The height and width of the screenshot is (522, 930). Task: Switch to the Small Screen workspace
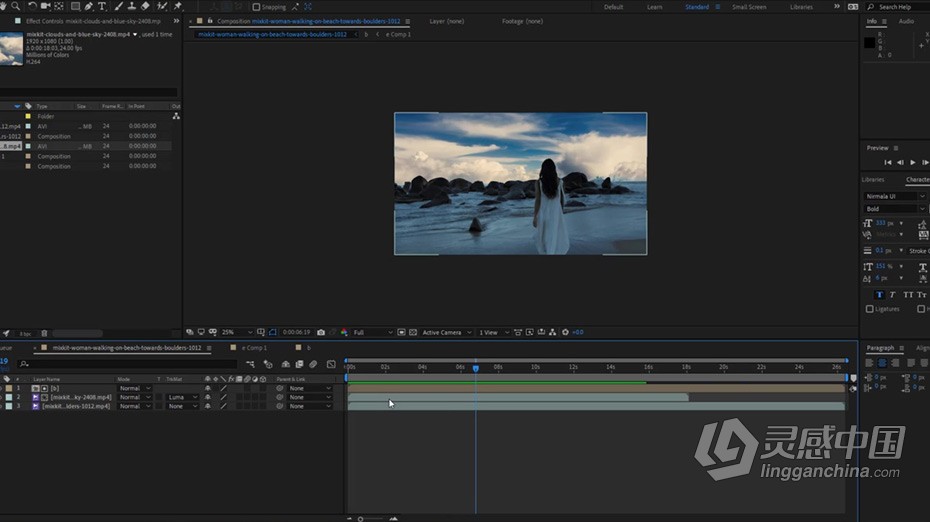click(x=749, y=7)
